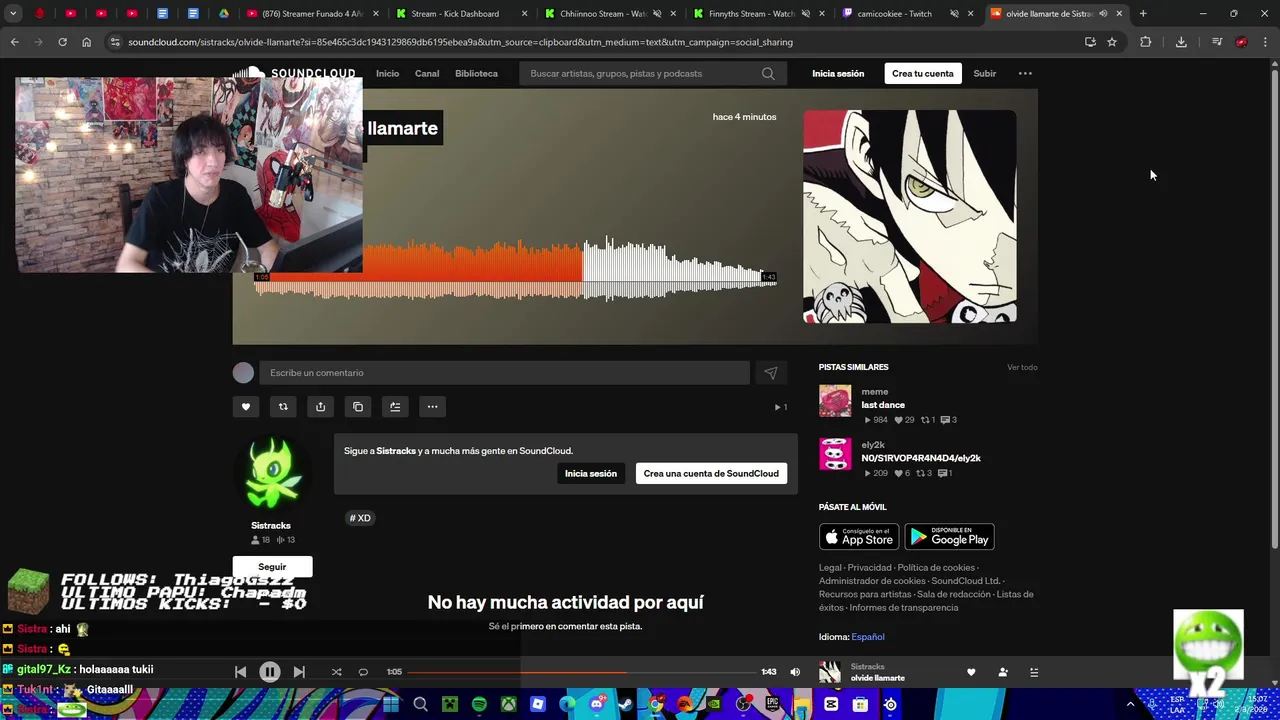
Task: Click Inicia sesión in the follow banner
Action: (x=591, y=474)
